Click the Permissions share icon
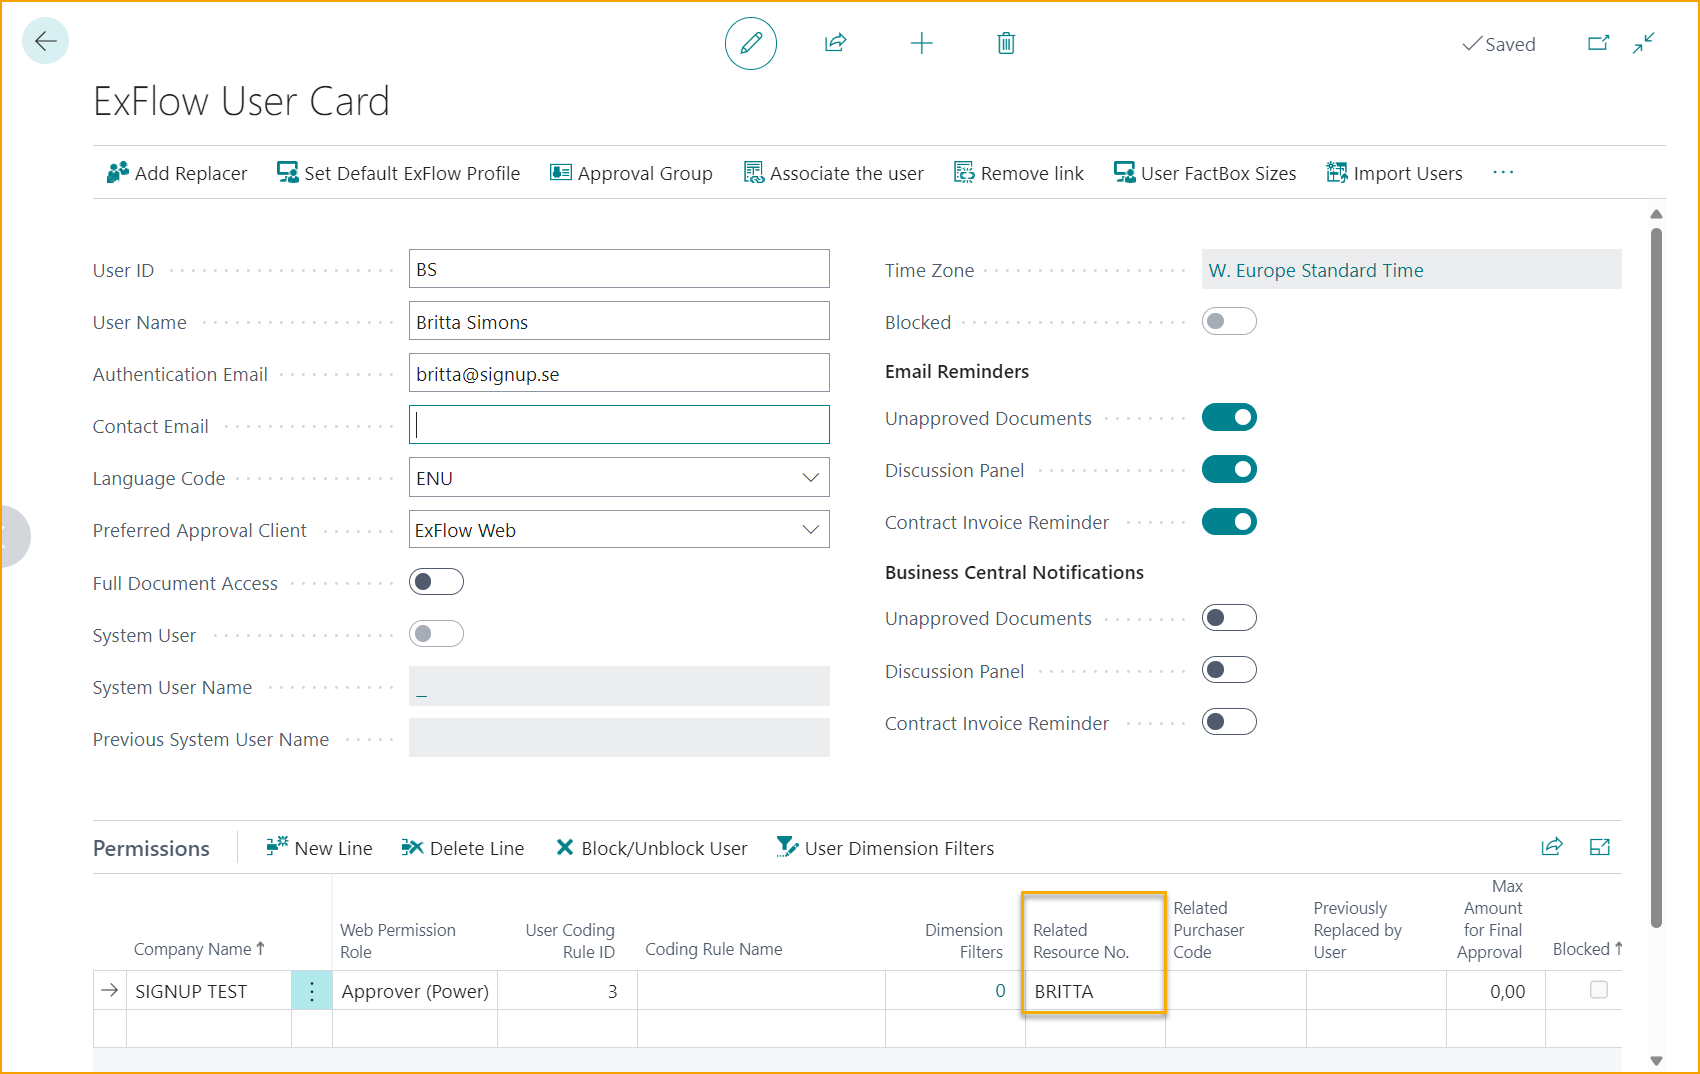1700x1074 pixels. [x=1552, y=847]
